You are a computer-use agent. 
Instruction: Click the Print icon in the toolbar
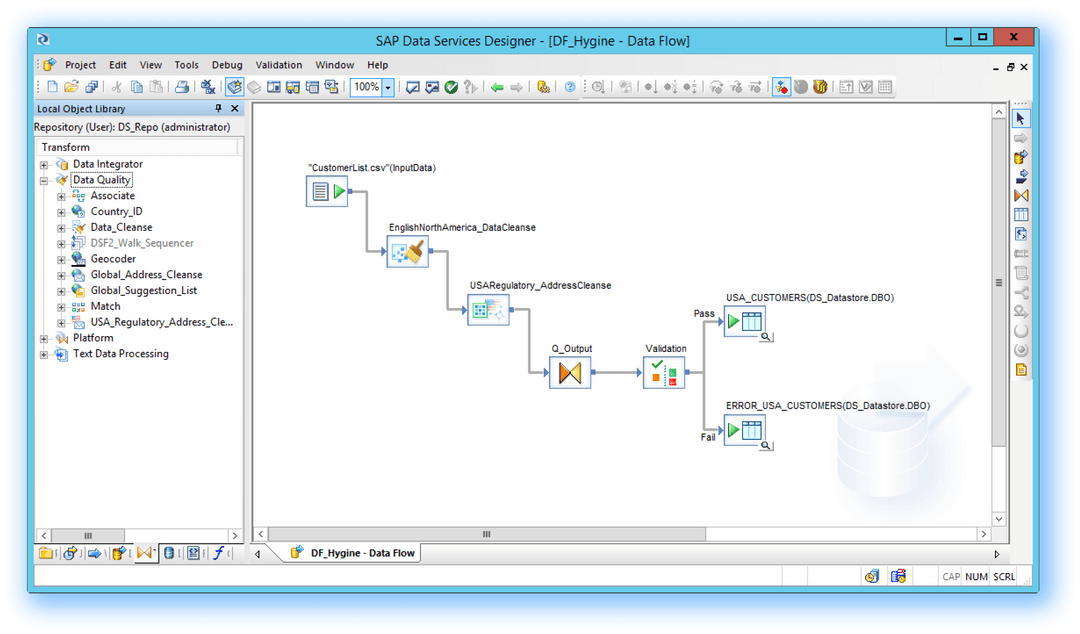(184, 86)
